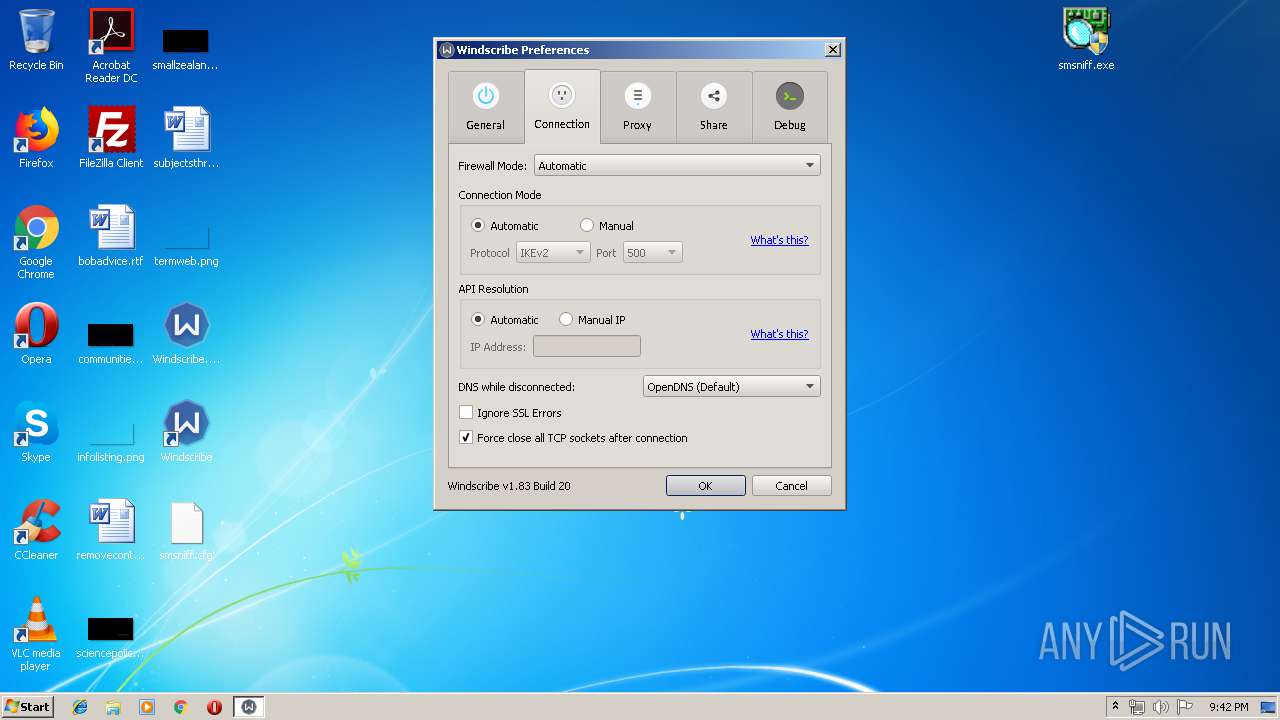Open Acrobat Reader DC desktop icon
The image size is (1280, 720).
coord(111,46)
